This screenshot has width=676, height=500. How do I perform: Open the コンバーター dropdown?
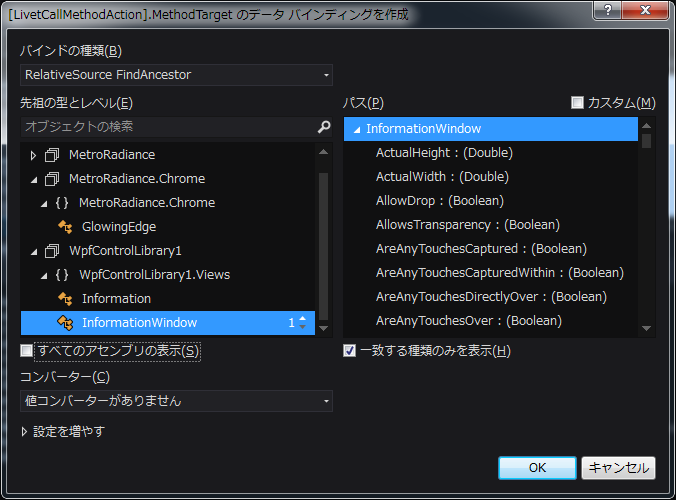(176, 401)
